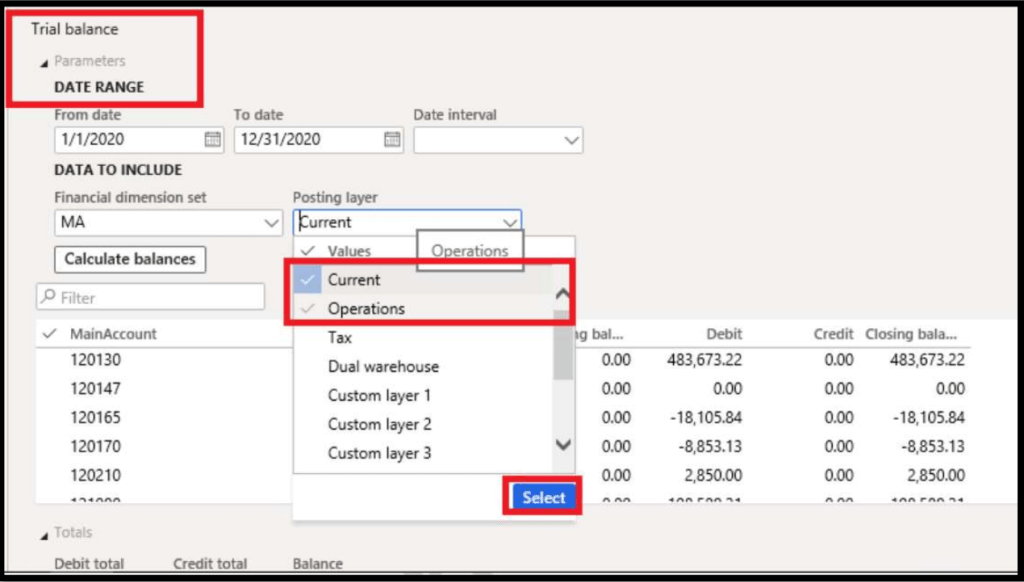The height and width of the screenshot is (582, 1024).
Task: Toggle selection of Custom layer 1
Action: pyautogui.click(x=378, y=396)
